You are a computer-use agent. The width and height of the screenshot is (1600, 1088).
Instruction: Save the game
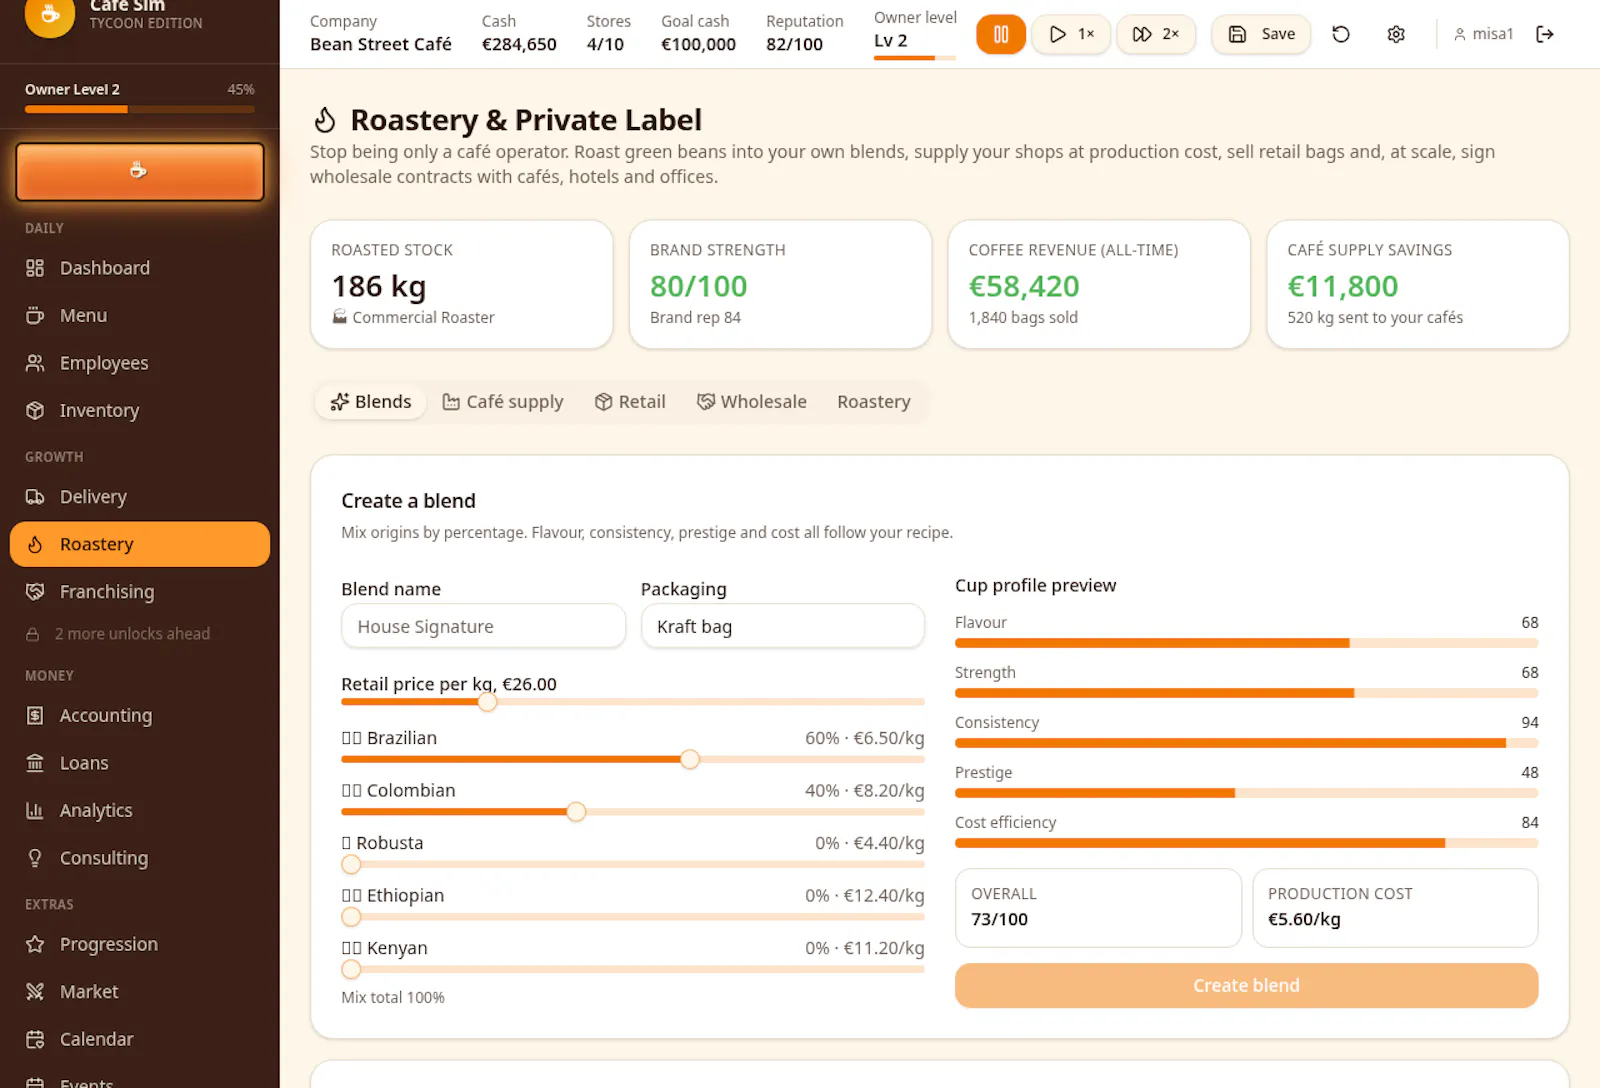coord(1261,35)
